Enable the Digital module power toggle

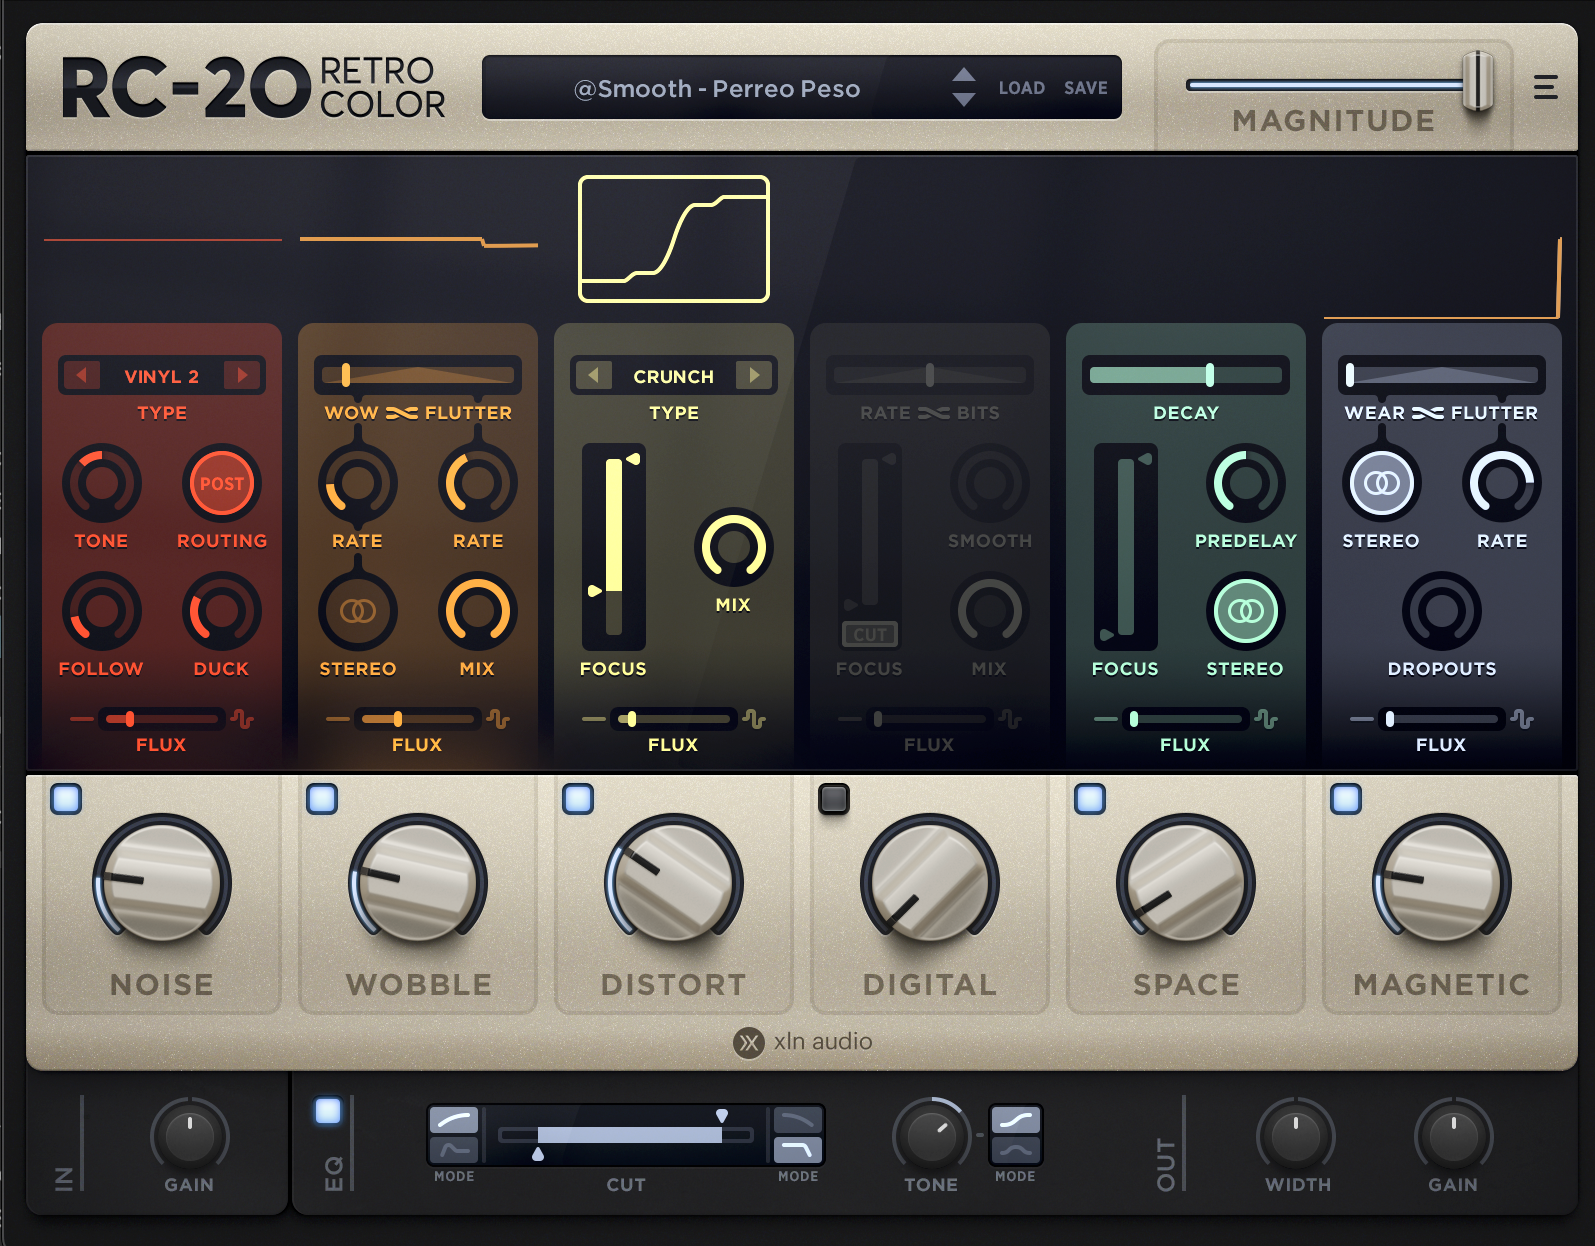tap(834, 799)
